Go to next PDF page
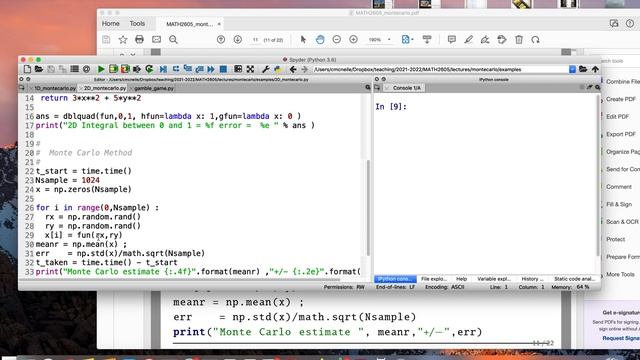640x360 pixels. pyautogui.click(x=238, y=40)
